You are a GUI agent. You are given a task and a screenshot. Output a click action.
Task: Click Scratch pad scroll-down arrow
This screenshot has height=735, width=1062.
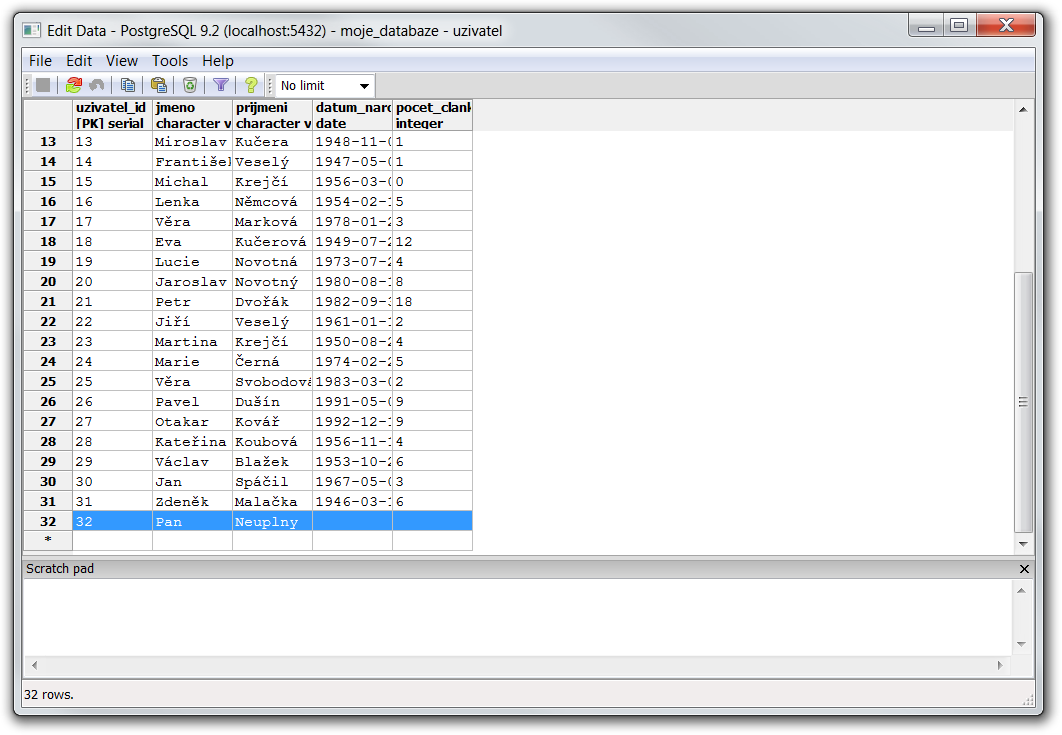(1021, 644)
